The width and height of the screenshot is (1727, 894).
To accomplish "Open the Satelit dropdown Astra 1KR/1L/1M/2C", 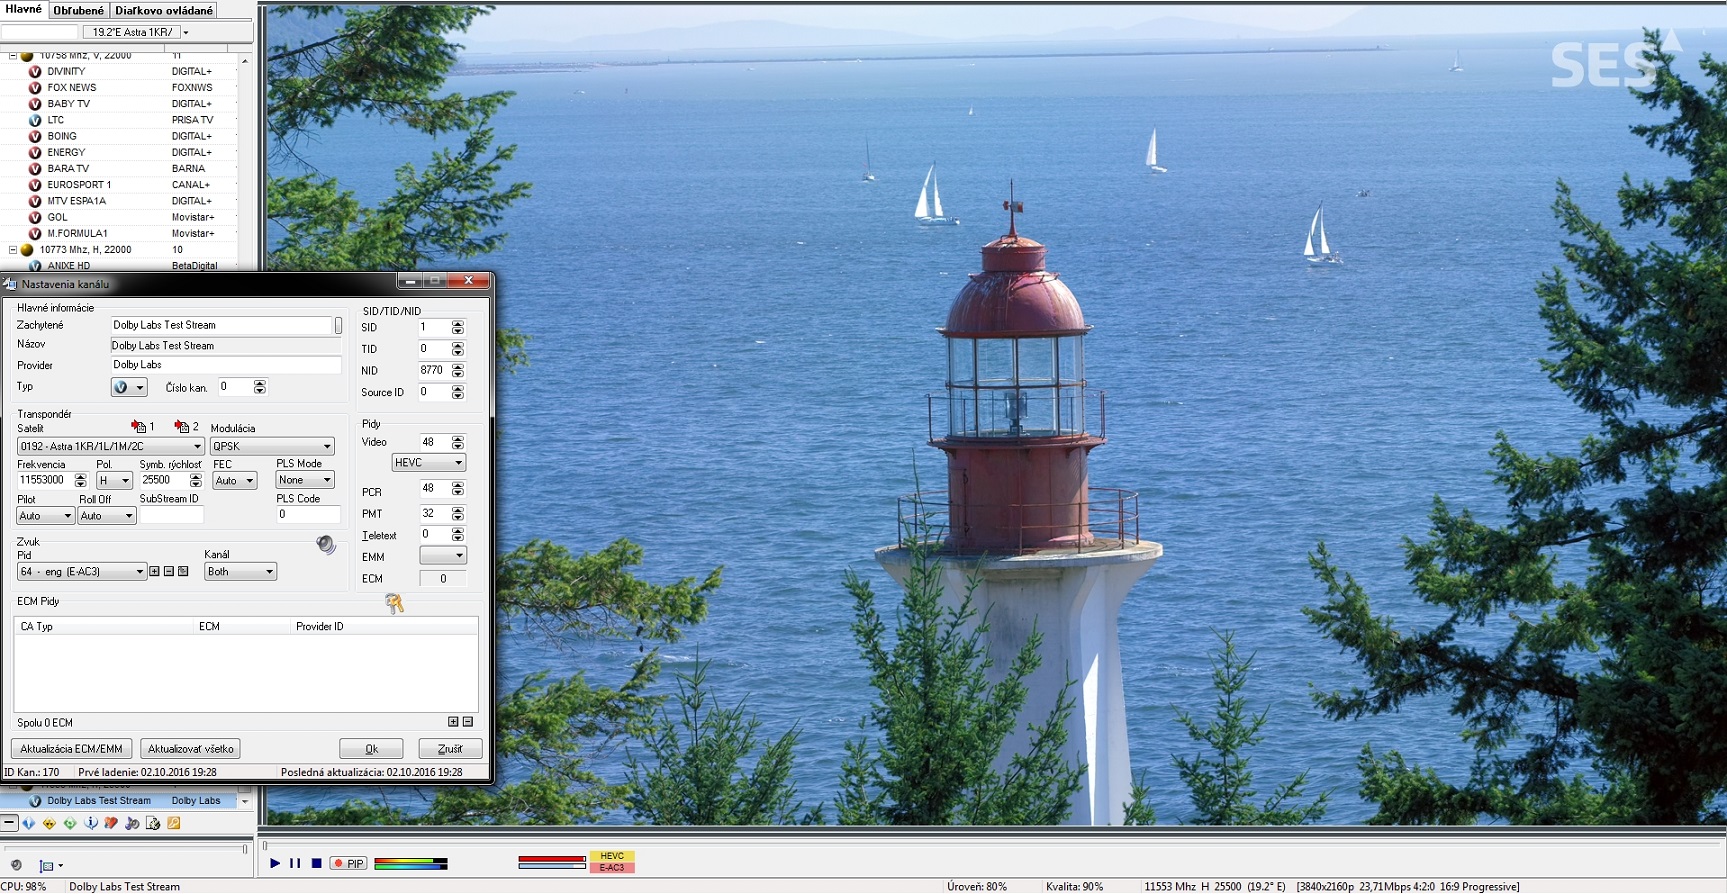I will click(x=111, y=446).
